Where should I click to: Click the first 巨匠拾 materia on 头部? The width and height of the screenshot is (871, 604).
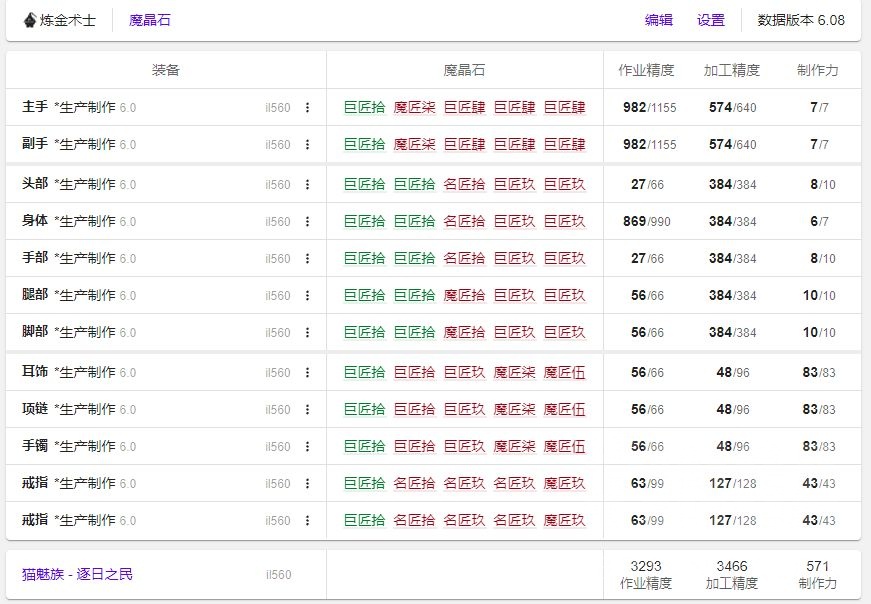(364, 185)
